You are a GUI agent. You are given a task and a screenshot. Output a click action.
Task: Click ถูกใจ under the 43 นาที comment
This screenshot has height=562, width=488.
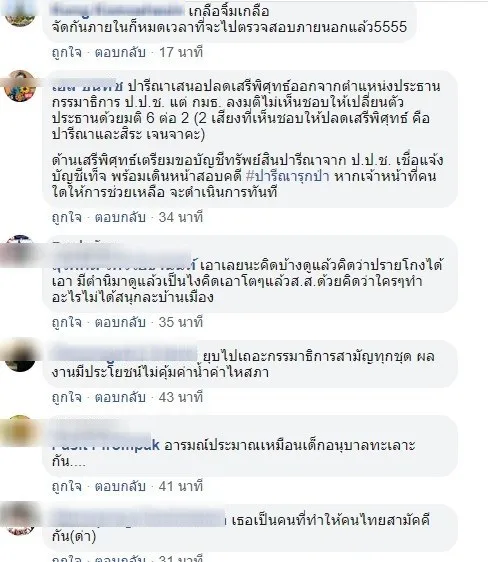67,397
